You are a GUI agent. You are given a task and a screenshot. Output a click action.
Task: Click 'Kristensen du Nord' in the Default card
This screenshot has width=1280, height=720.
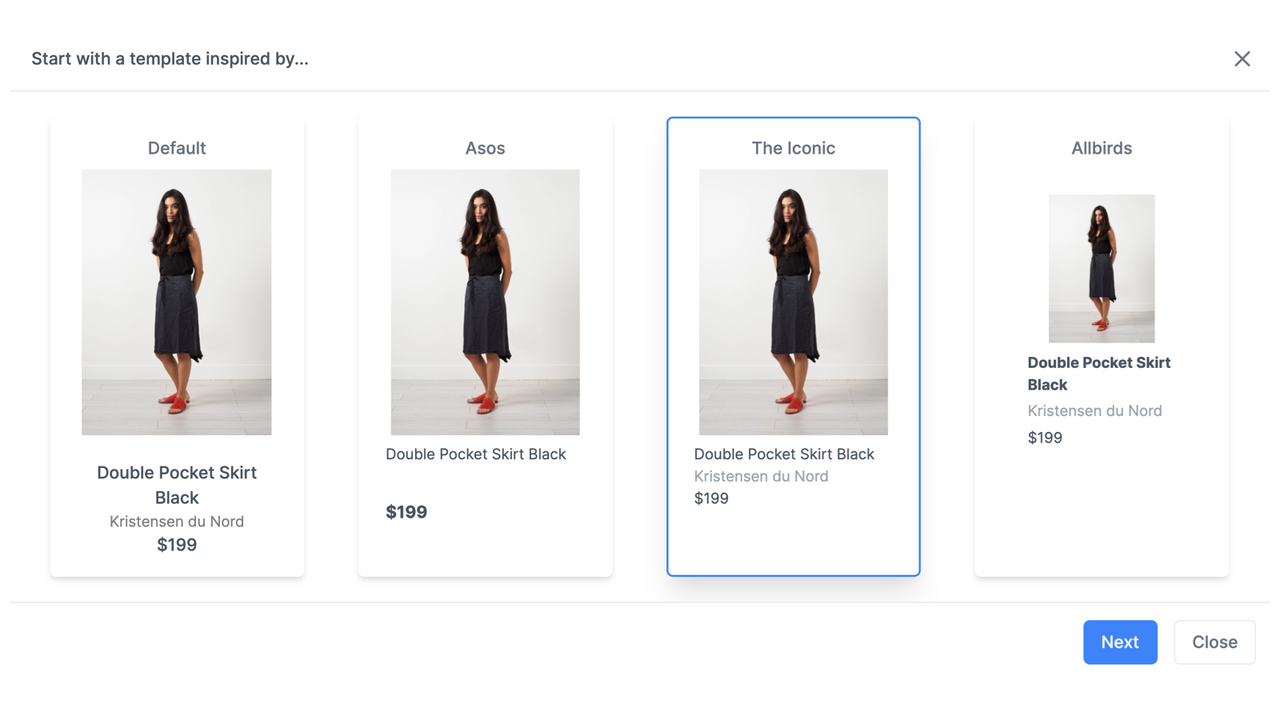(176, 521)
